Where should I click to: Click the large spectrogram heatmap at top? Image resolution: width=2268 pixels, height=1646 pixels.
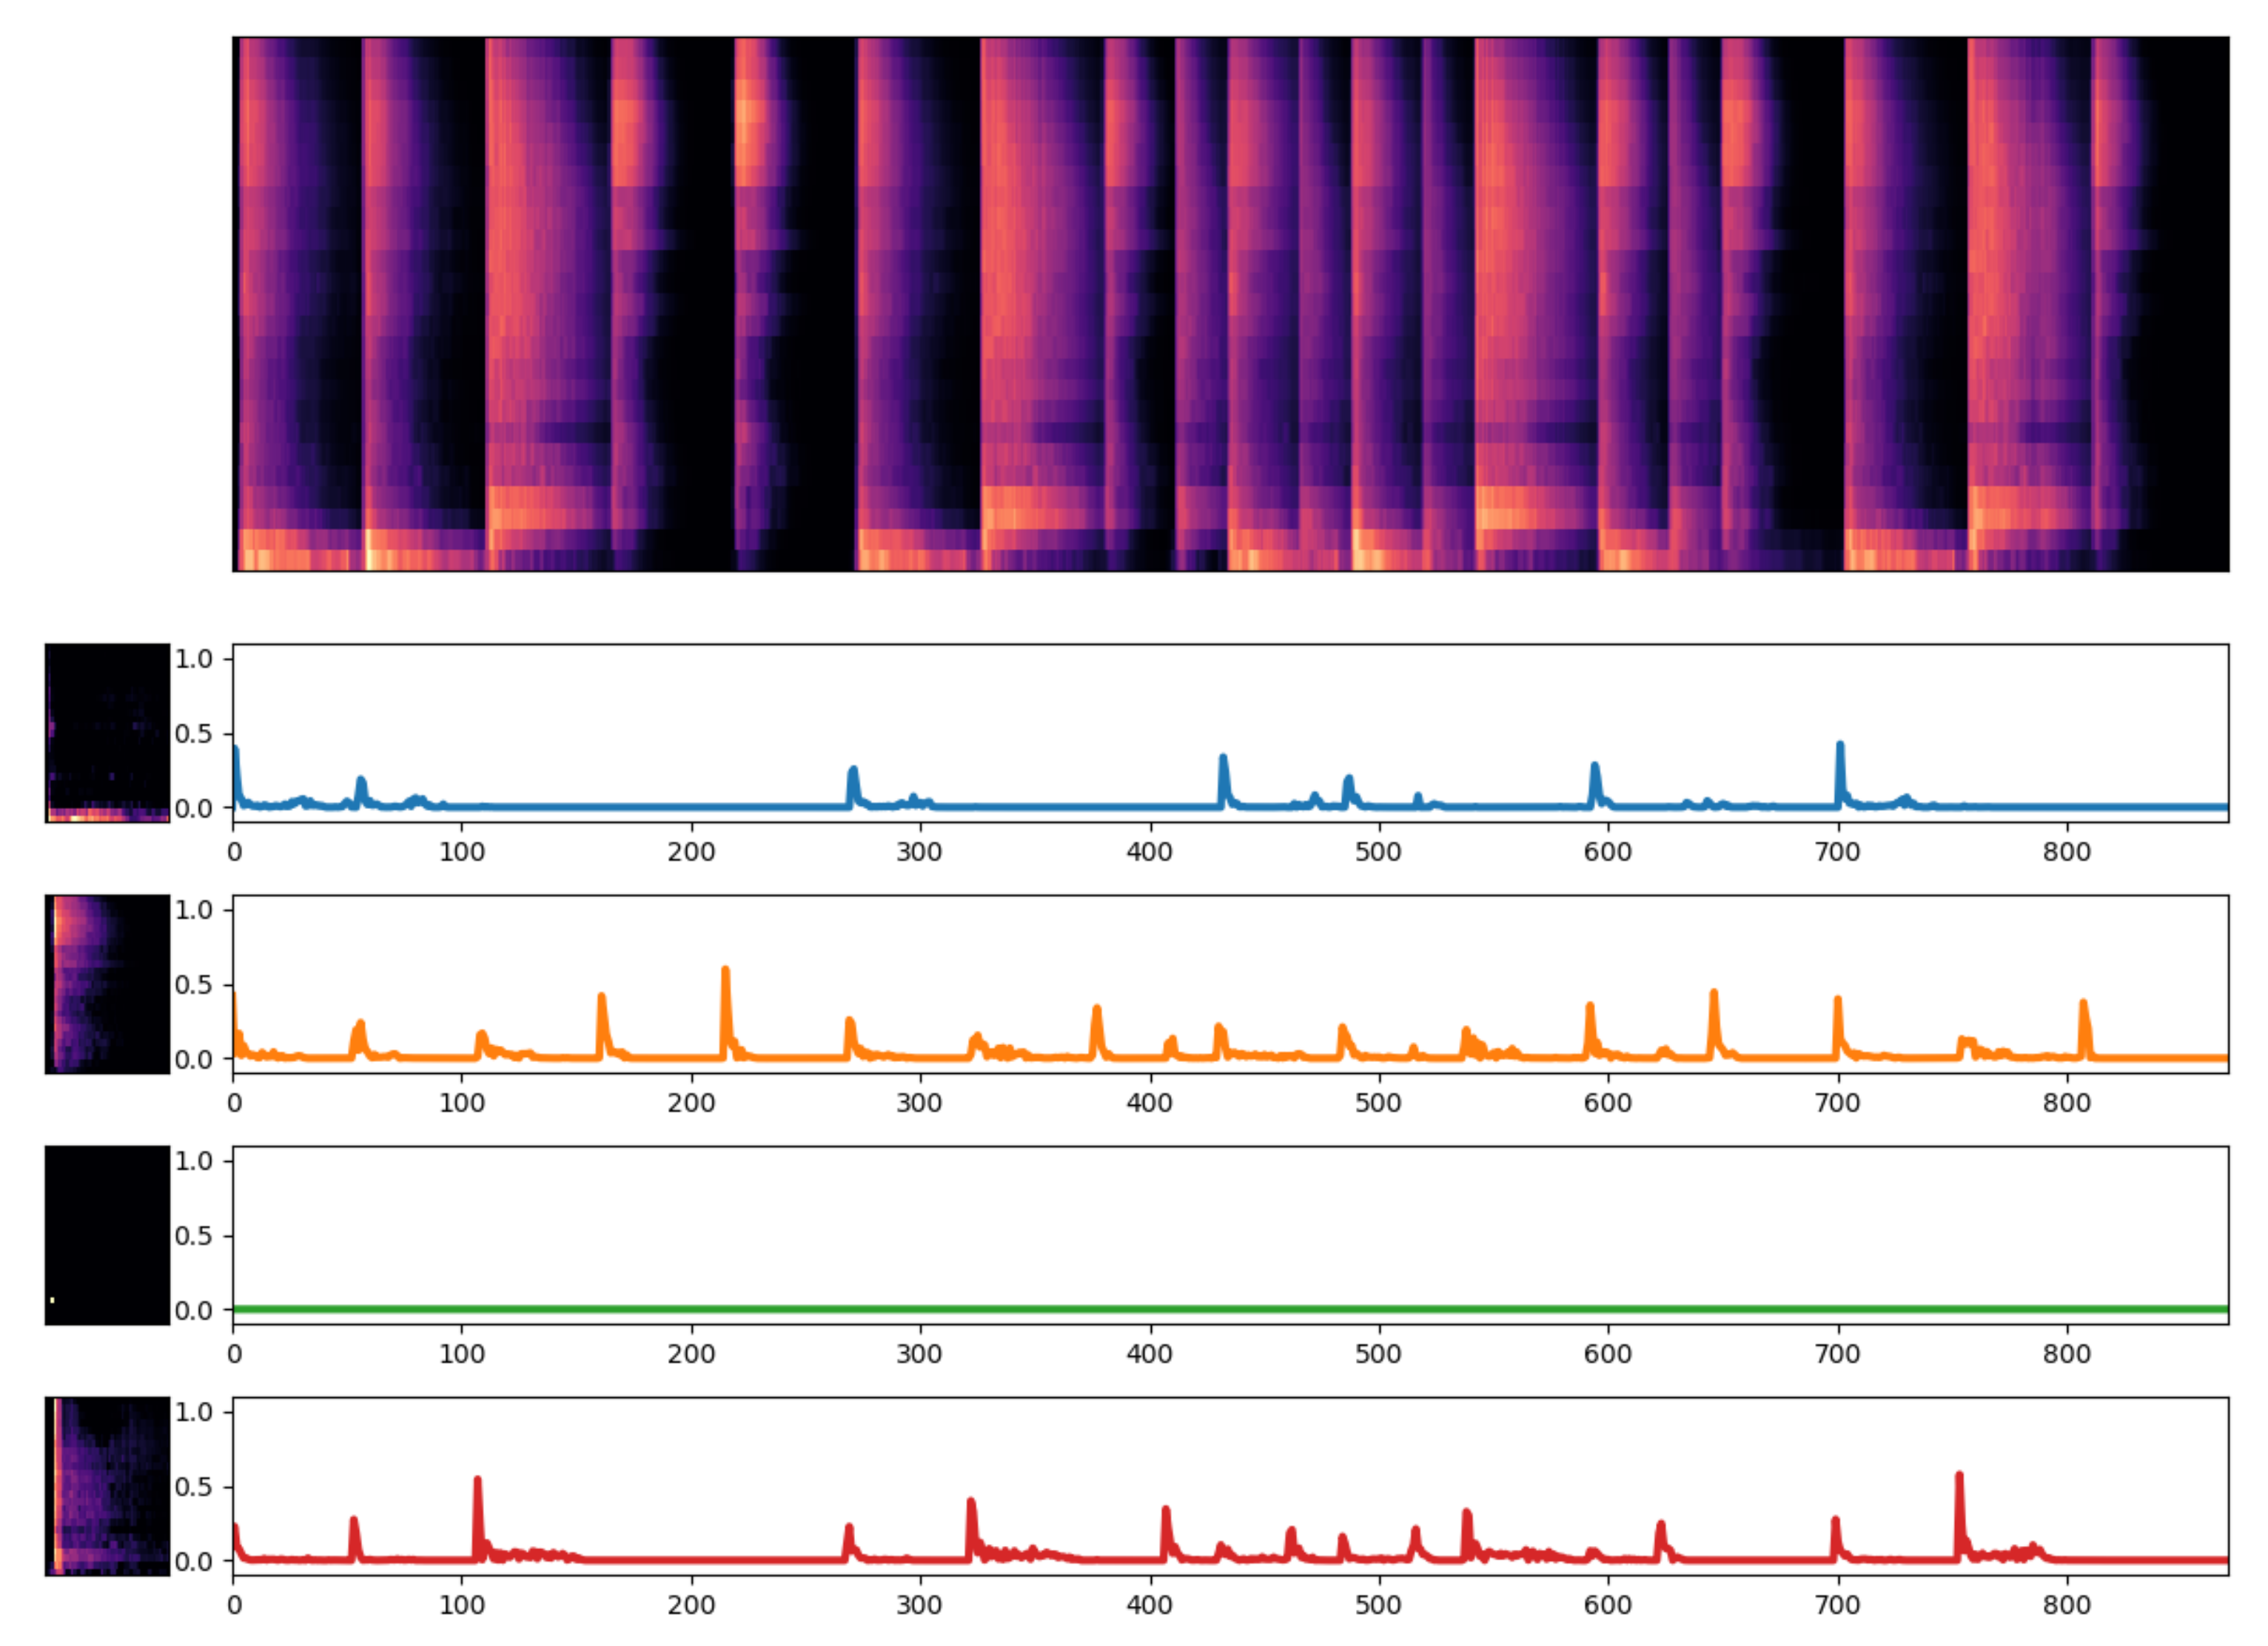click(1230, 304)
